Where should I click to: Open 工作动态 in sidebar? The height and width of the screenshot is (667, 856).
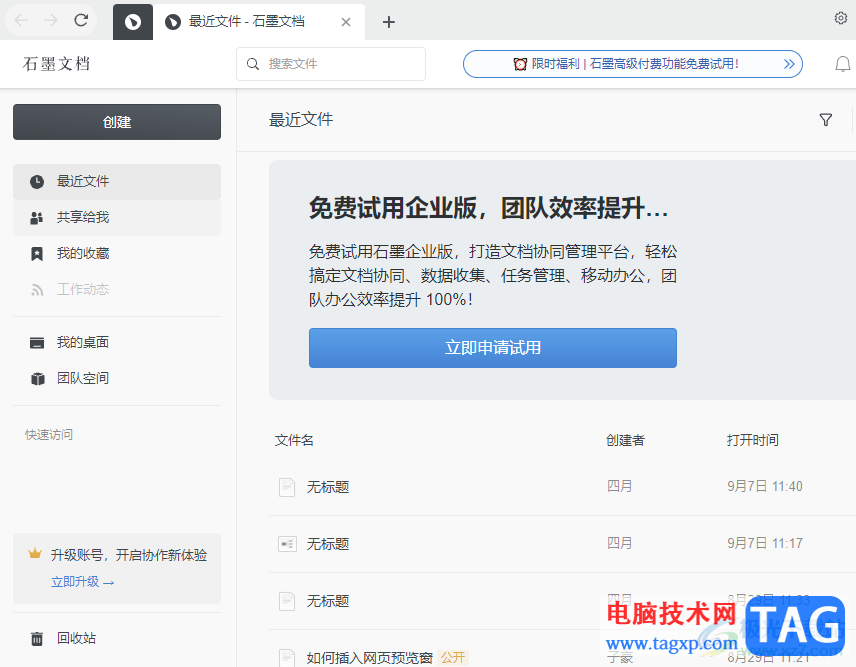(117, 289)
